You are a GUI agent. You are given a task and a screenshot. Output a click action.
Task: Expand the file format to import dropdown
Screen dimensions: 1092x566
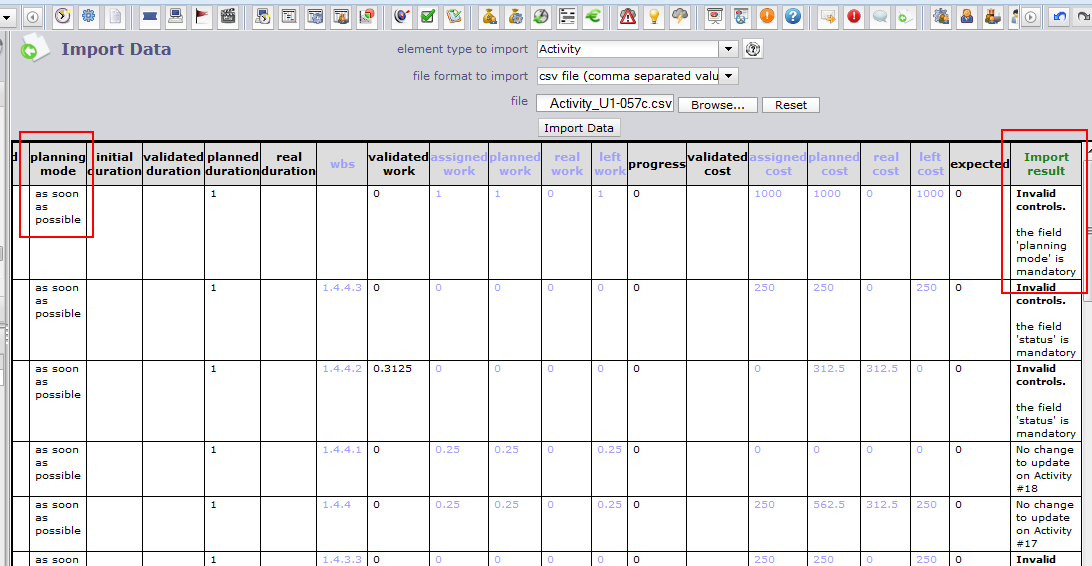coord(728,76)
